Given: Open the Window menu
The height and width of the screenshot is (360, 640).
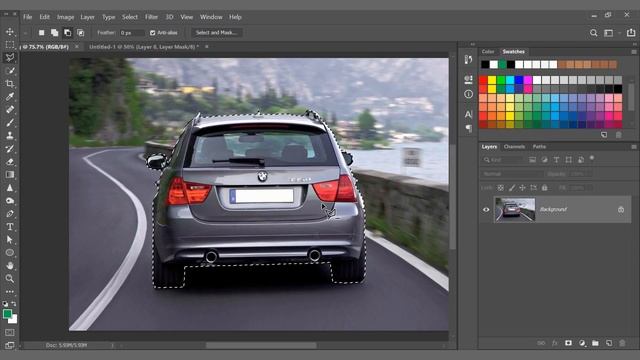Looking at the screenshot, I should 211,17.
